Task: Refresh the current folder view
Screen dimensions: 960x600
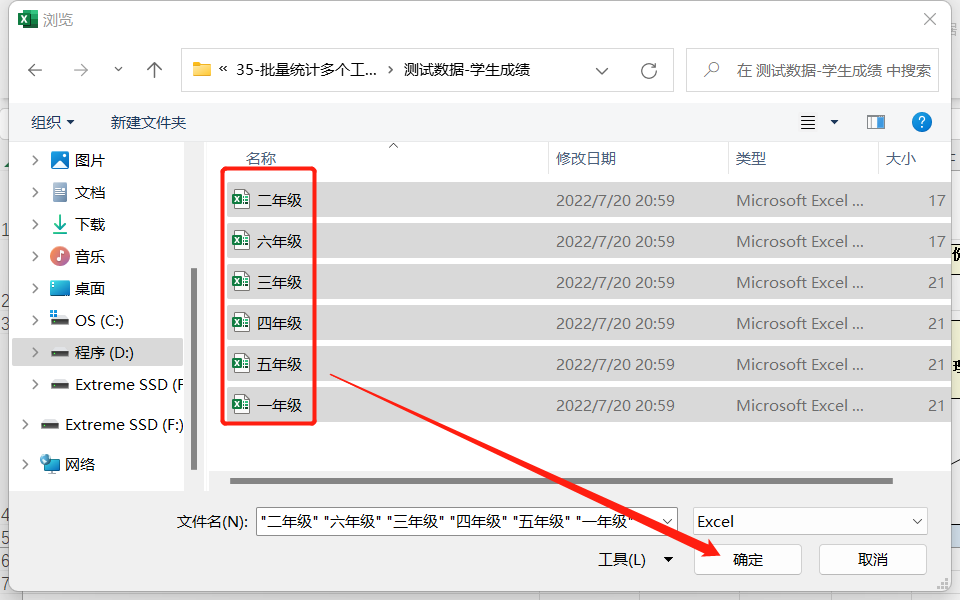Action: pyautogui.click(x=649, y=70)
